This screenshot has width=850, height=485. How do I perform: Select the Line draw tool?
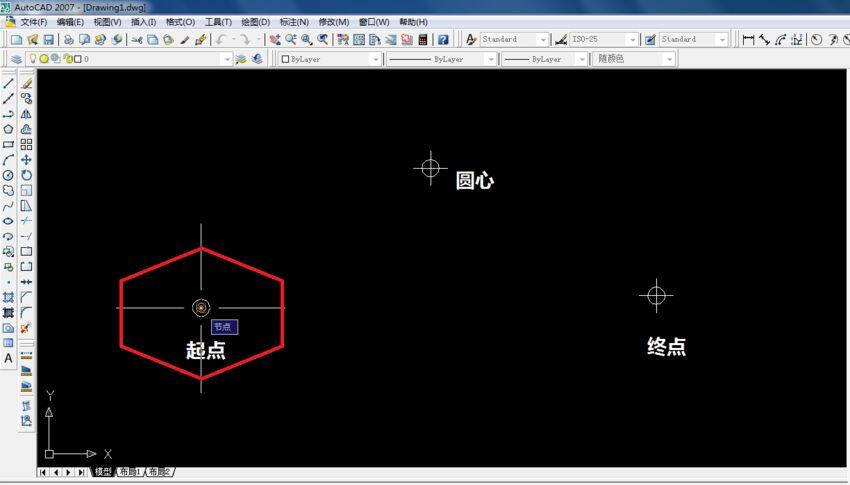(8, 83)
